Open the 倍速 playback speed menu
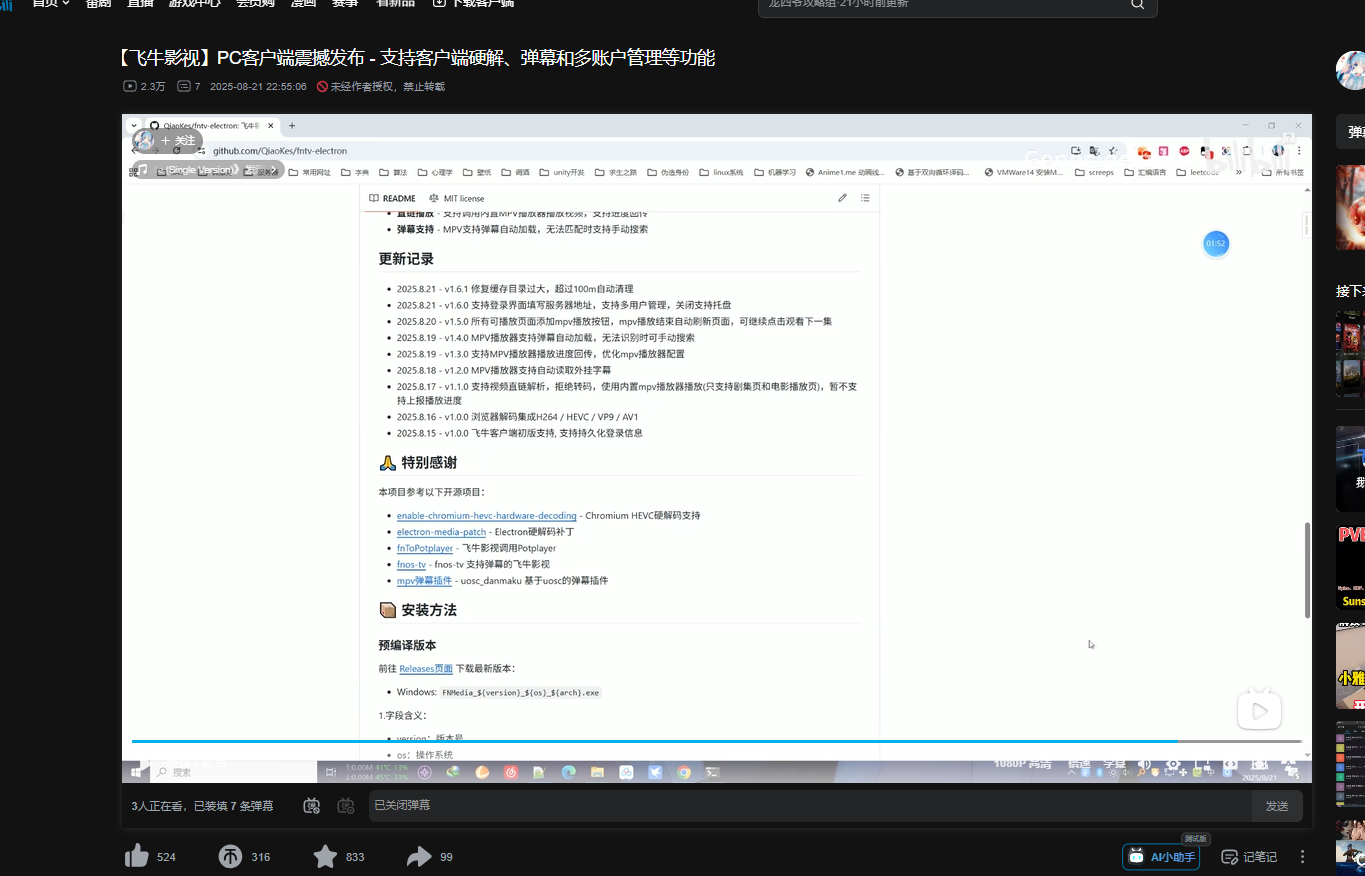 [1079, 764]
